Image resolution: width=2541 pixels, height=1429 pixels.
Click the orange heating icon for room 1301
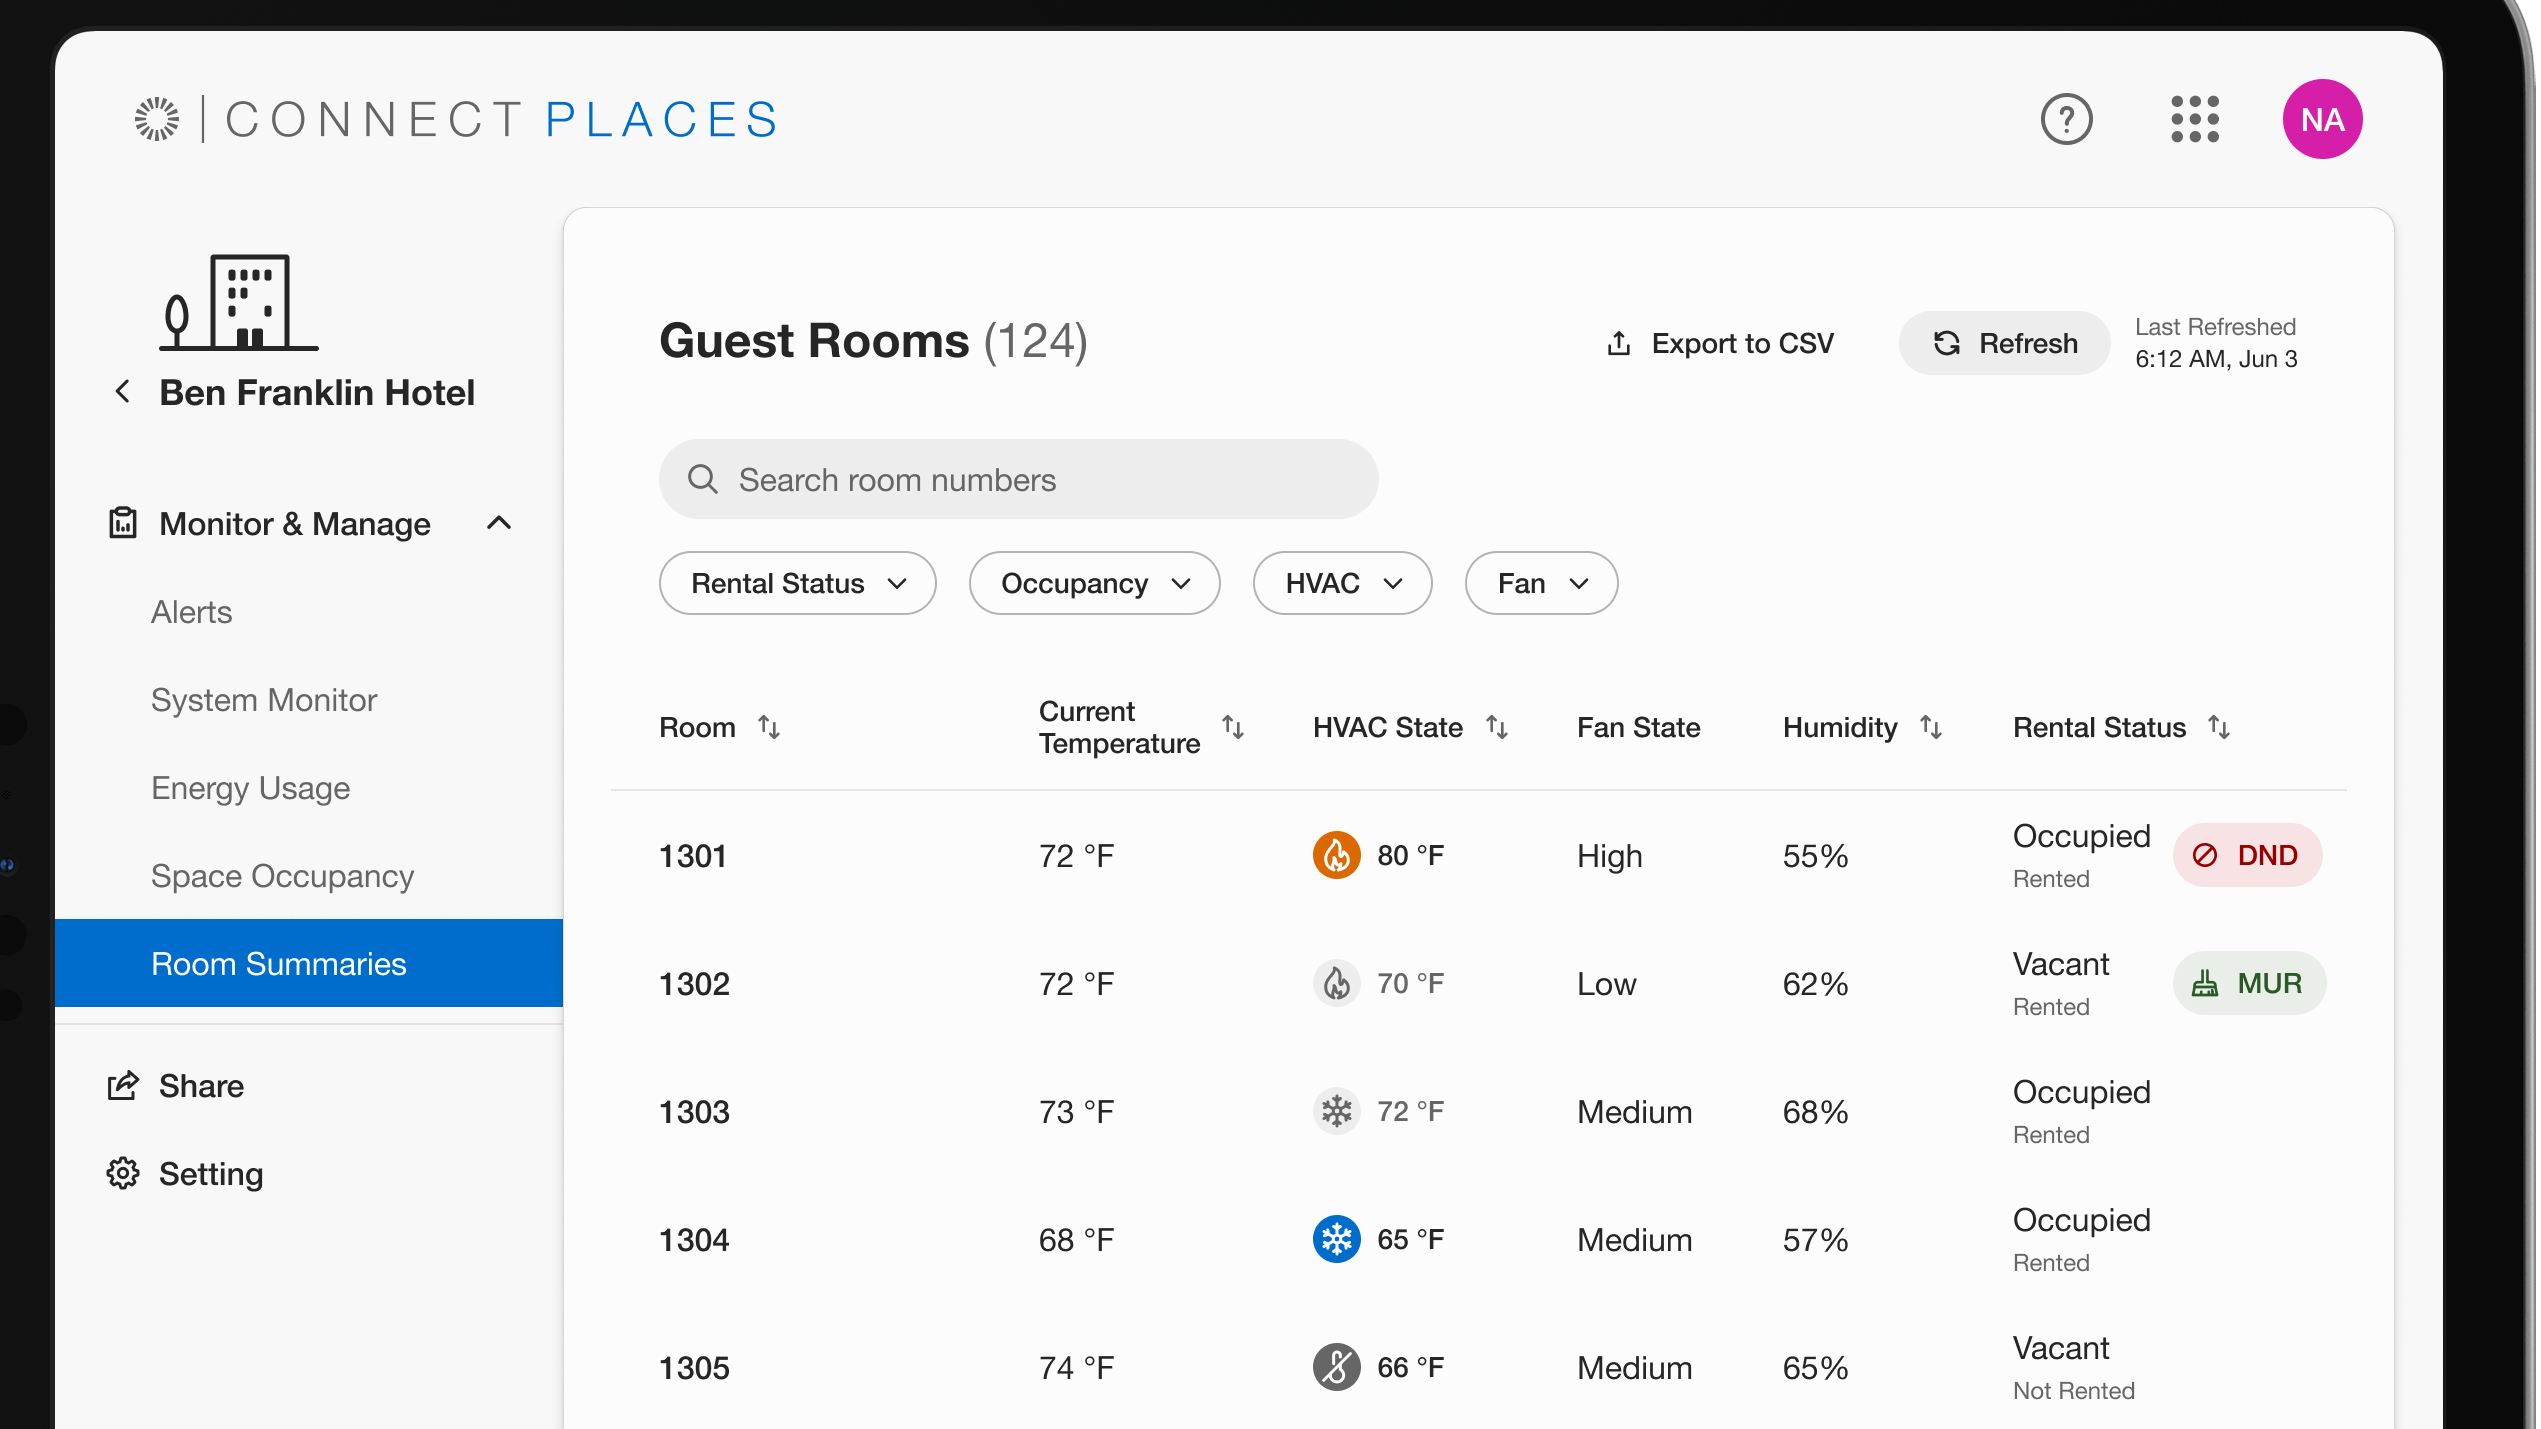coord(1336,856)
